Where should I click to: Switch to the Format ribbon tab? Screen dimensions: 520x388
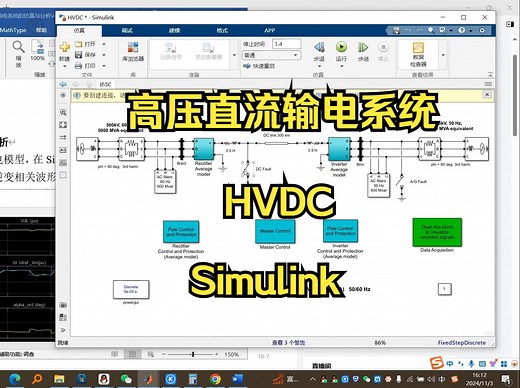click(x=222, y=30)
